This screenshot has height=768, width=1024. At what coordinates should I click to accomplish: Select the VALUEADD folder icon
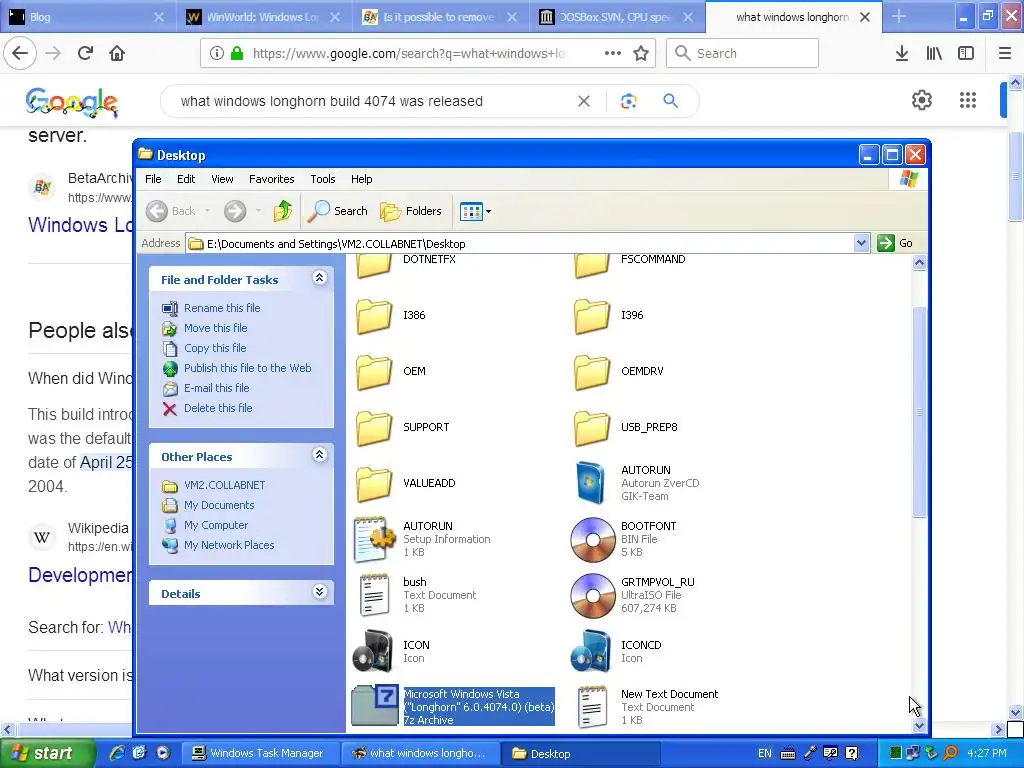click(x=374, y=484)
